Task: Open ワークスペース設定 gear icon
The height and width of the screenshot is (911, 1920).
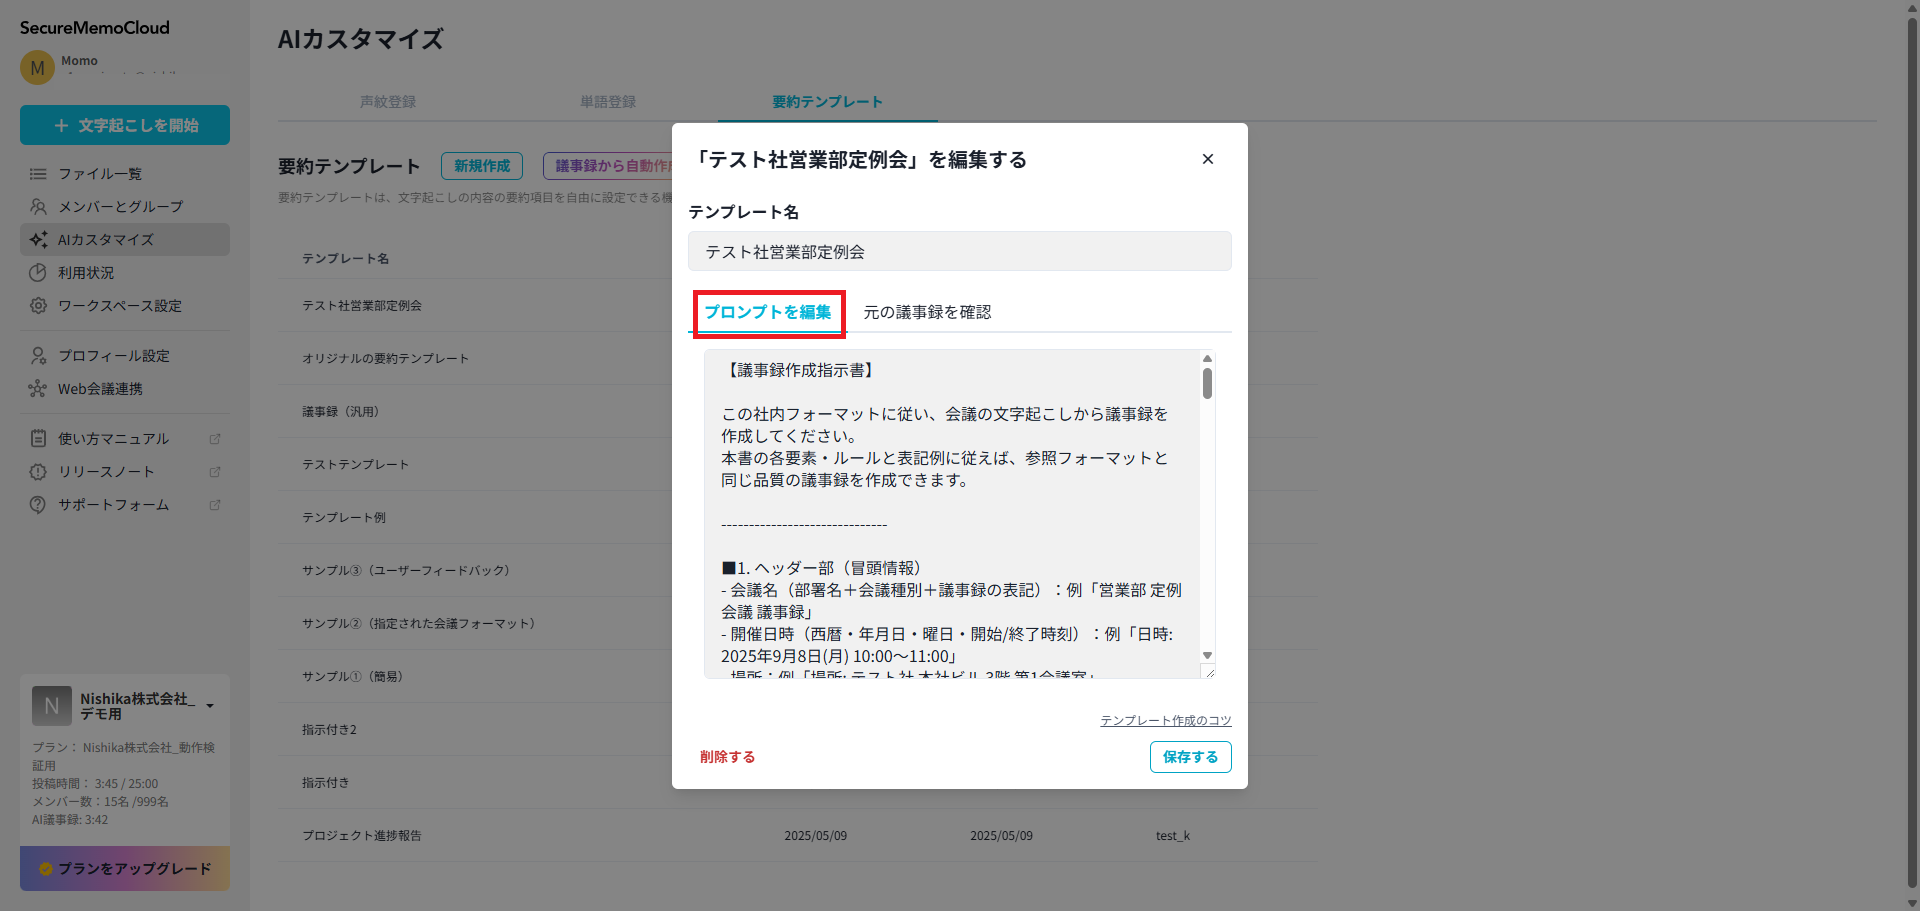Action: [37, 305]
